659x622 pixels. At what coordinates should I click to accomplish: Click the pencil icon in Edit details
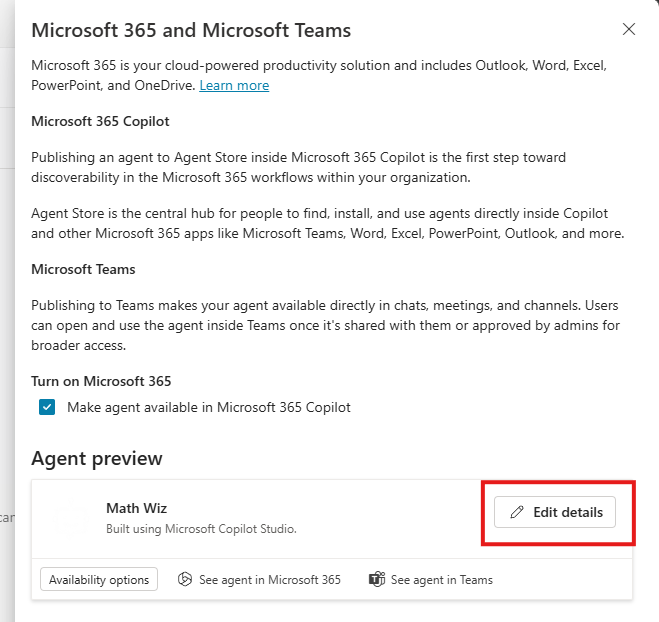click(x=517, y=512)
